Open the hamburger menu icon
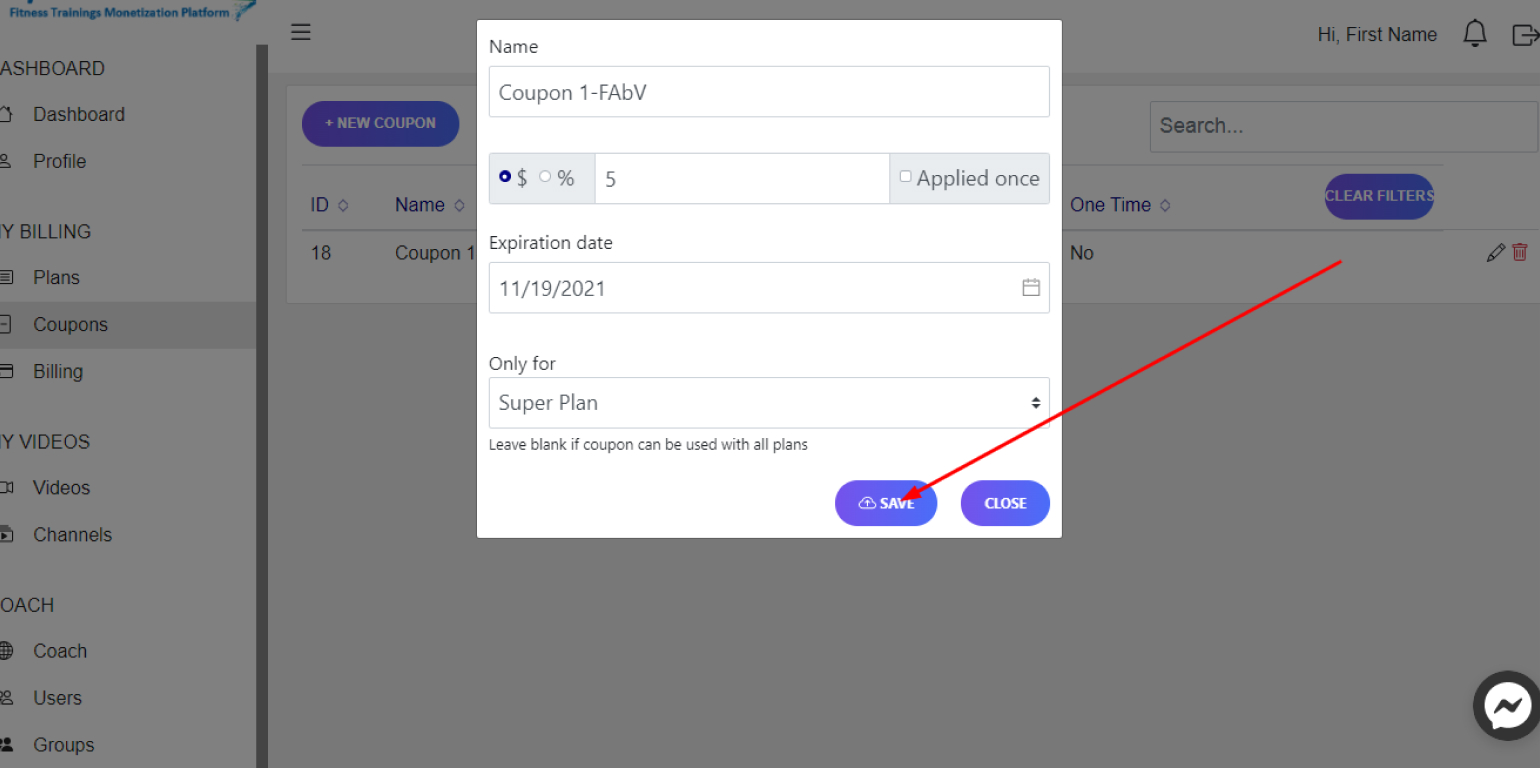This screenshot has width=1540, height=768. click(x=301, y=32)
